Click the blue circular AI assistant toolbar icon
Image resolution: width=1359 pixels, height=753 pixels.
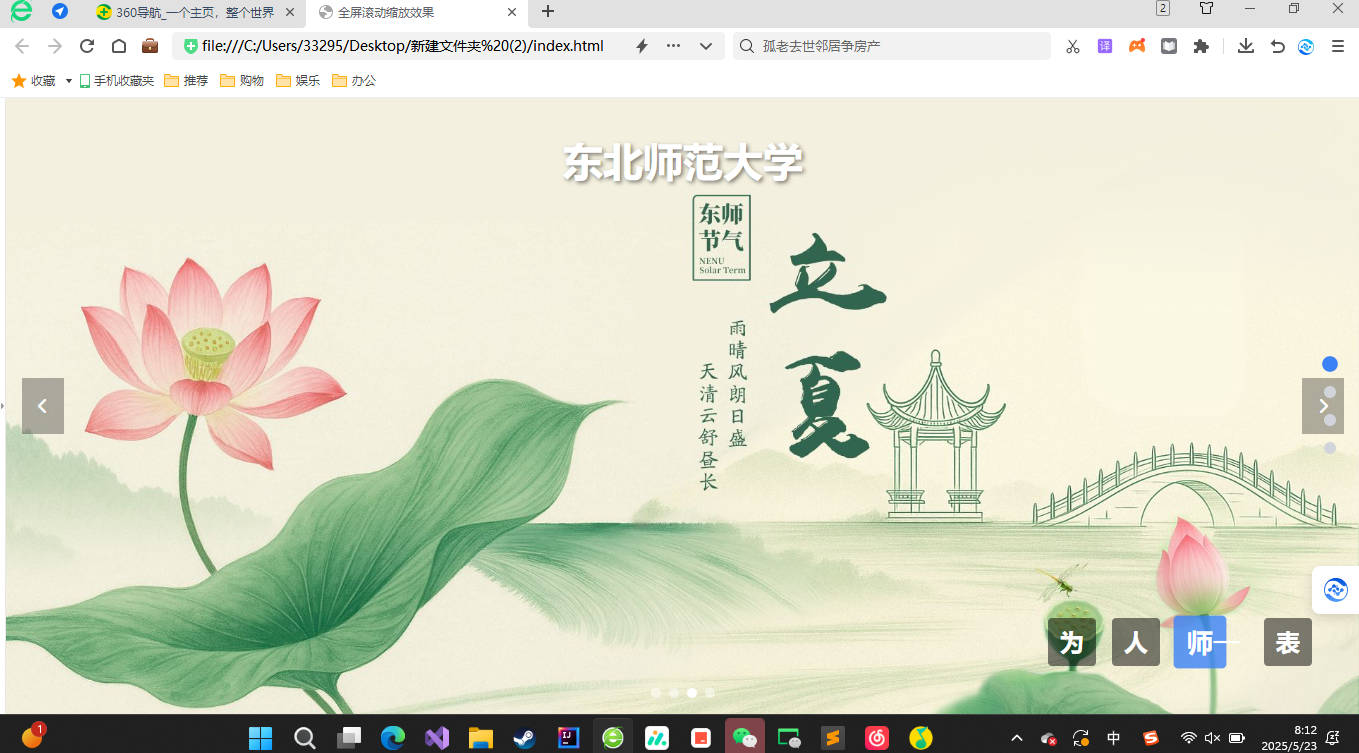coord(1306,46)
